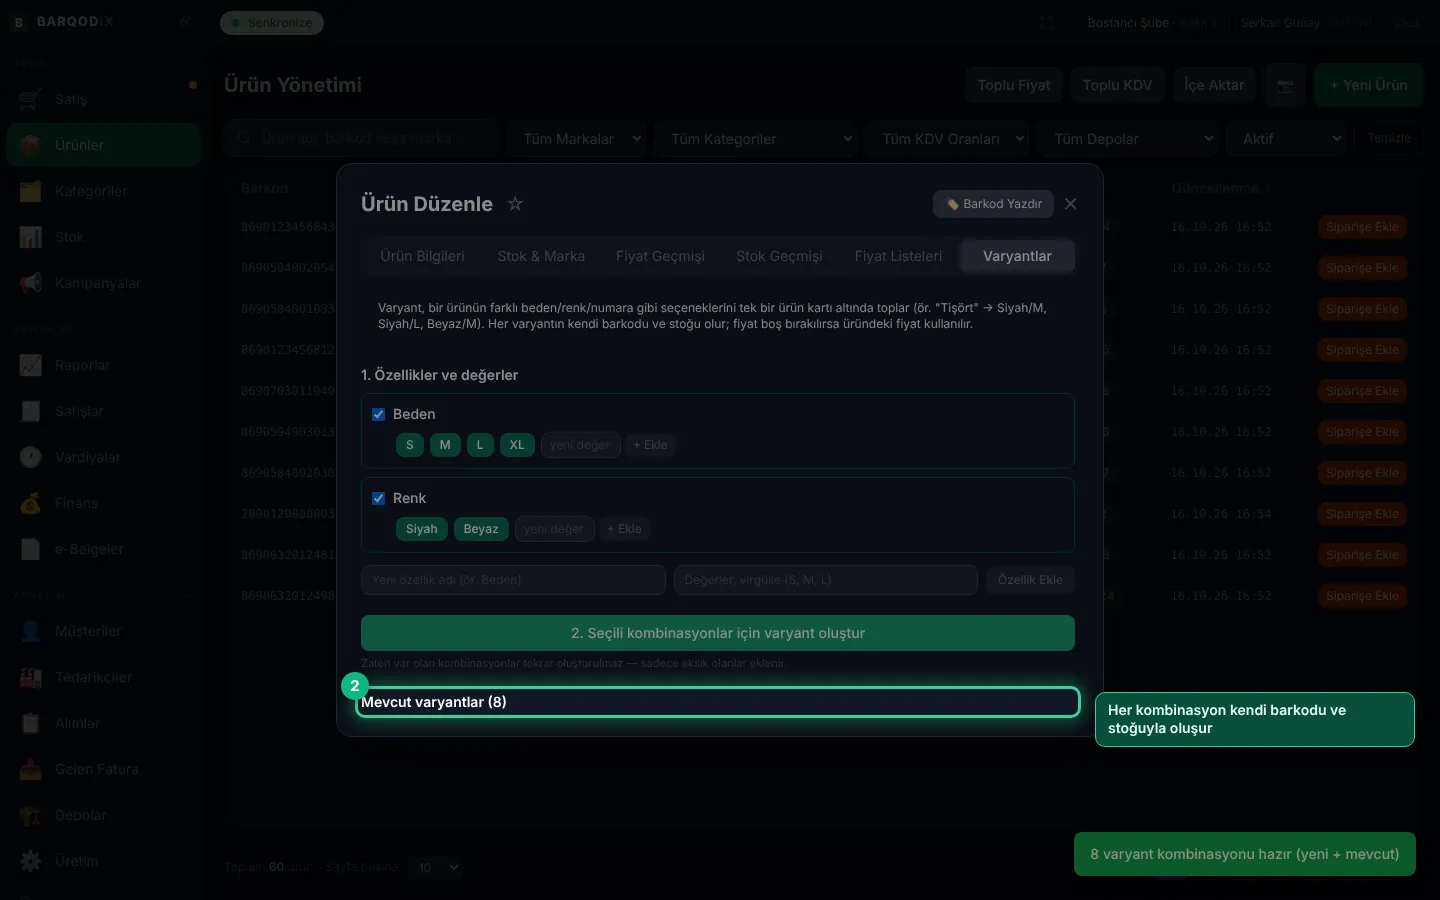The height and width of the screenshot is (900, 1440).
Task: Open Tedarikçiler factory icon
Action: coord(30,677)
